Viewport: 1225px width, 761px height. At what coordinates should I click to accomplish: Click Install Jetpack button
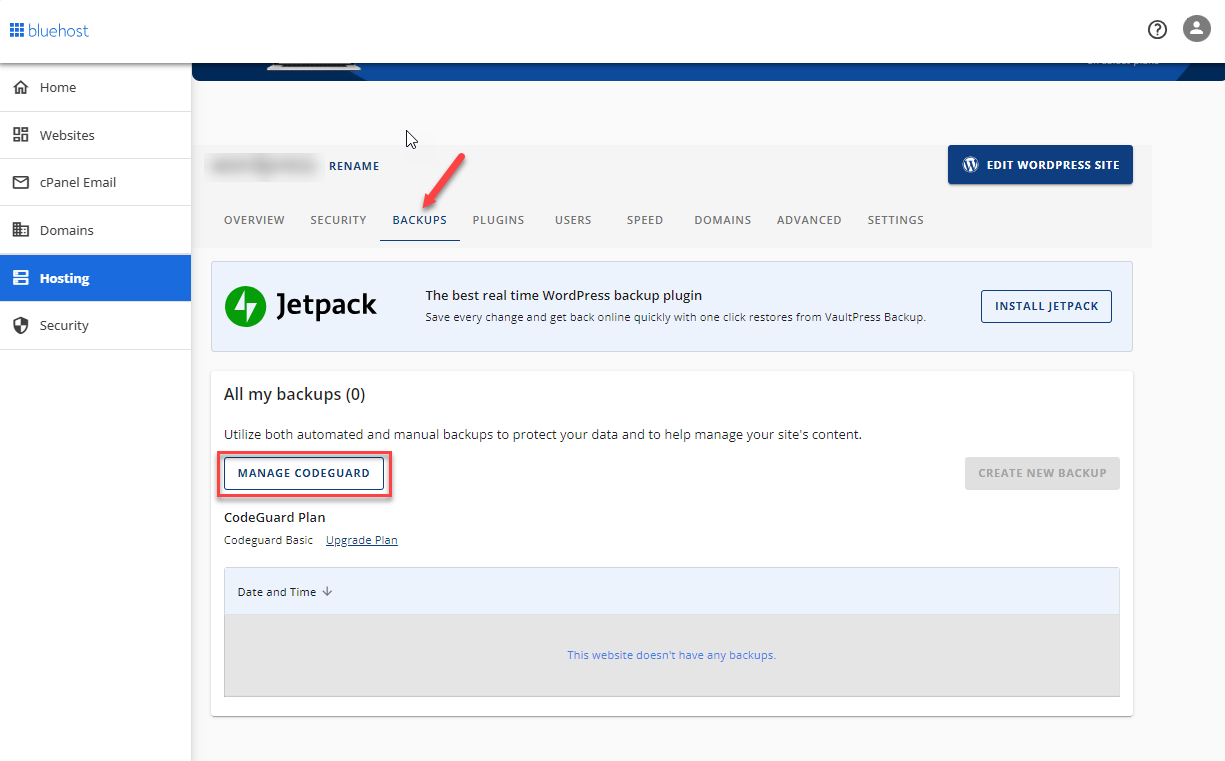click(1046, 306)
